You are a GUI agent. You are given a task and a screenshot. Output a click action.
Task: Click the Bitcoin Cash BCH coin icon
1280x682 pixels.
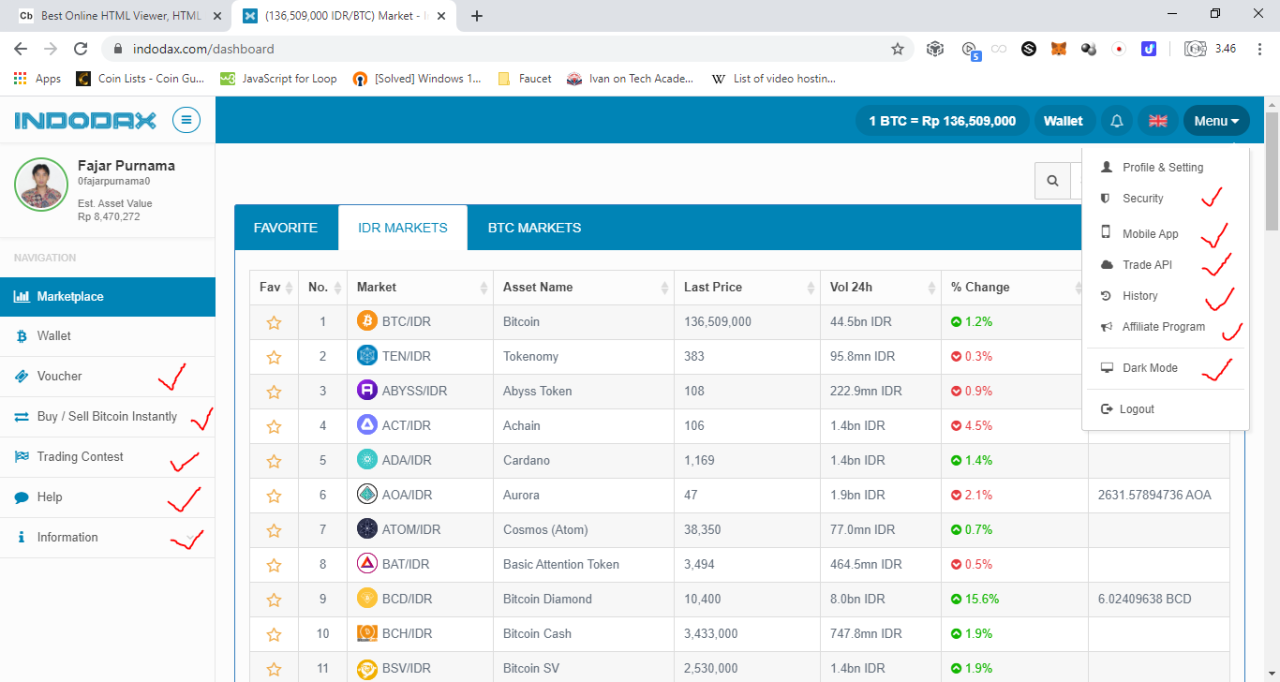coord(367,633)
